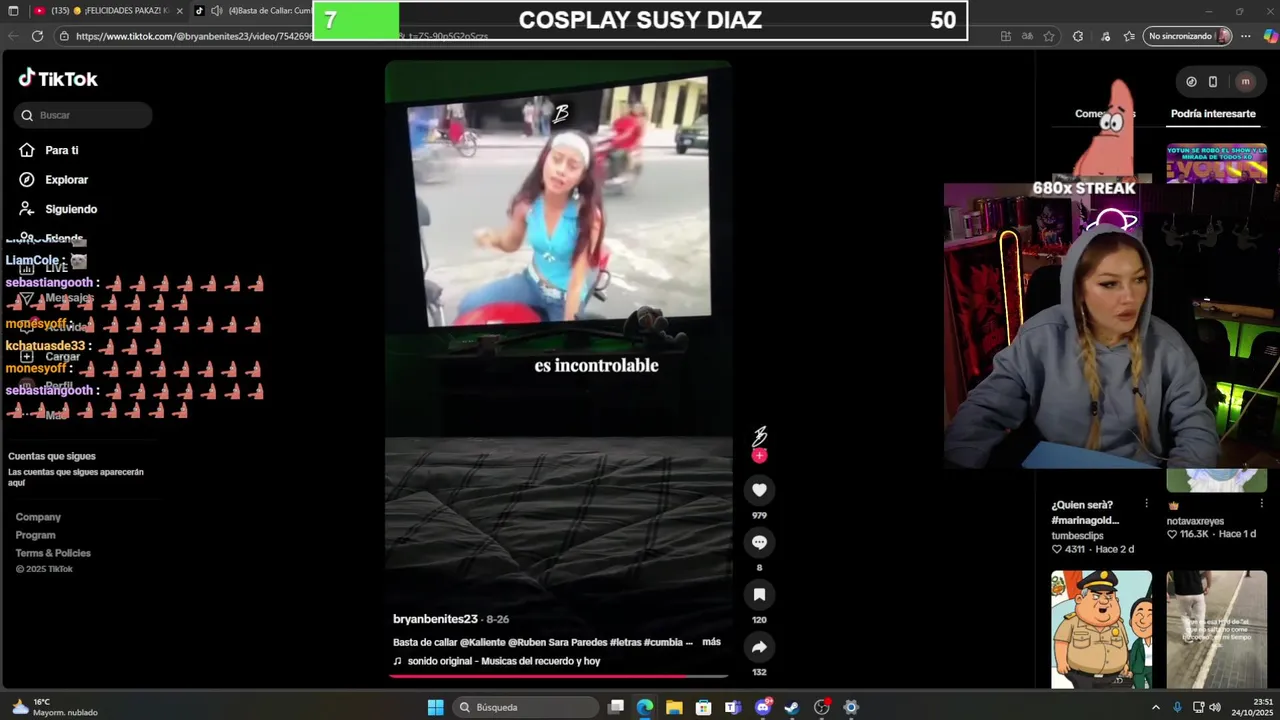Viewport: 1280px width, 720px height.
Task: Mute the Basta de Callar tab audio
Action: coord(217,11)
